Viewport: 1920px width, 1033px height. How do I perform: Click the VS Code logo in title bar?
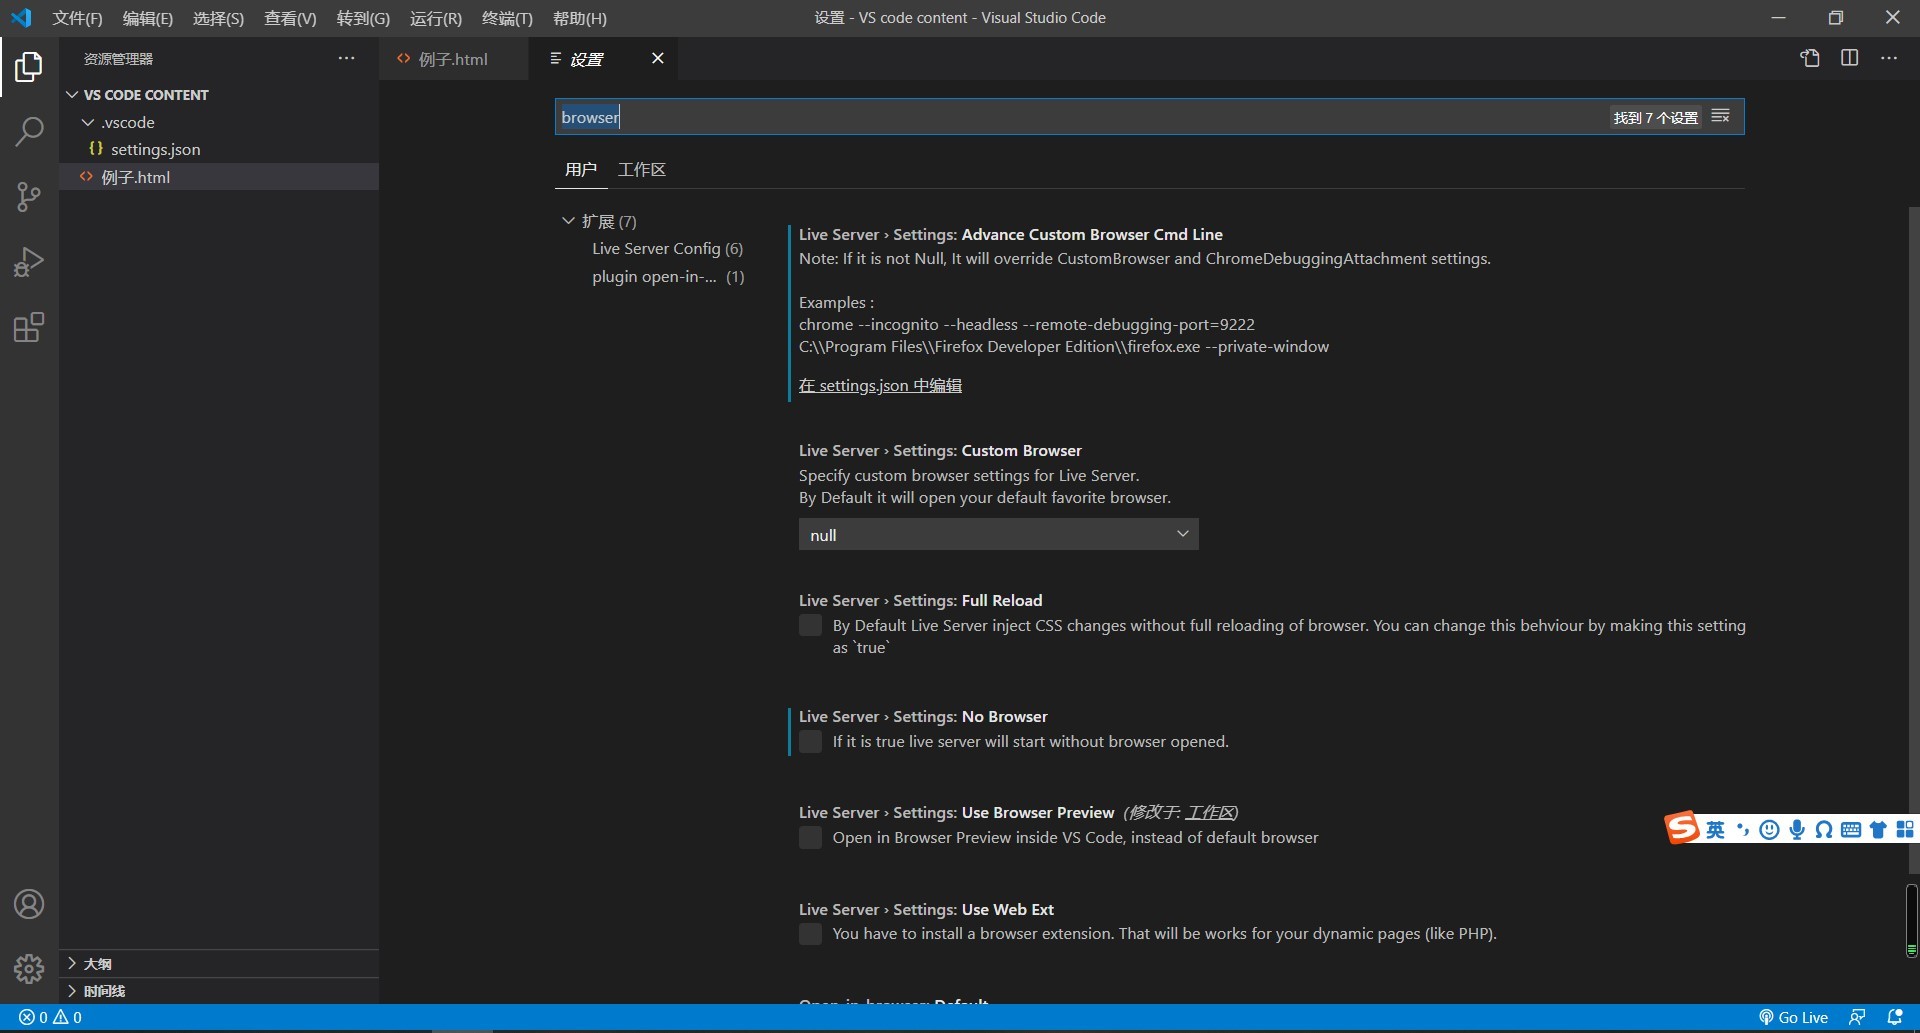point(21,18)
